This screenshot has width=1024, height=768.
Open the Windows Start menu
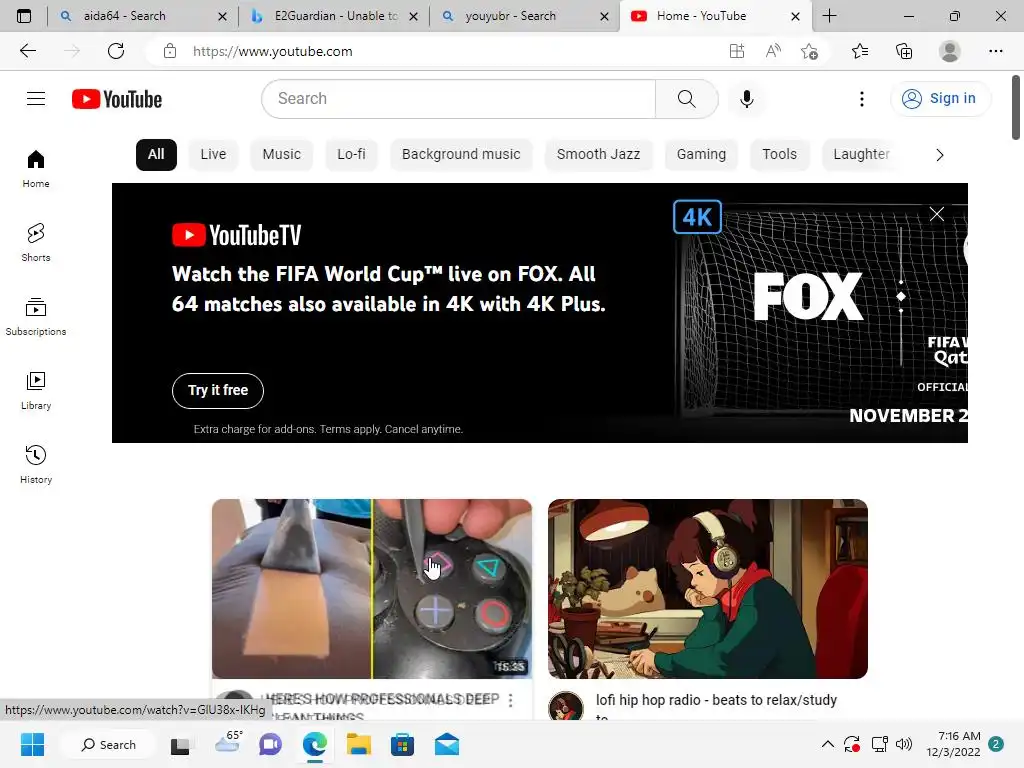[x=32, y=744]
